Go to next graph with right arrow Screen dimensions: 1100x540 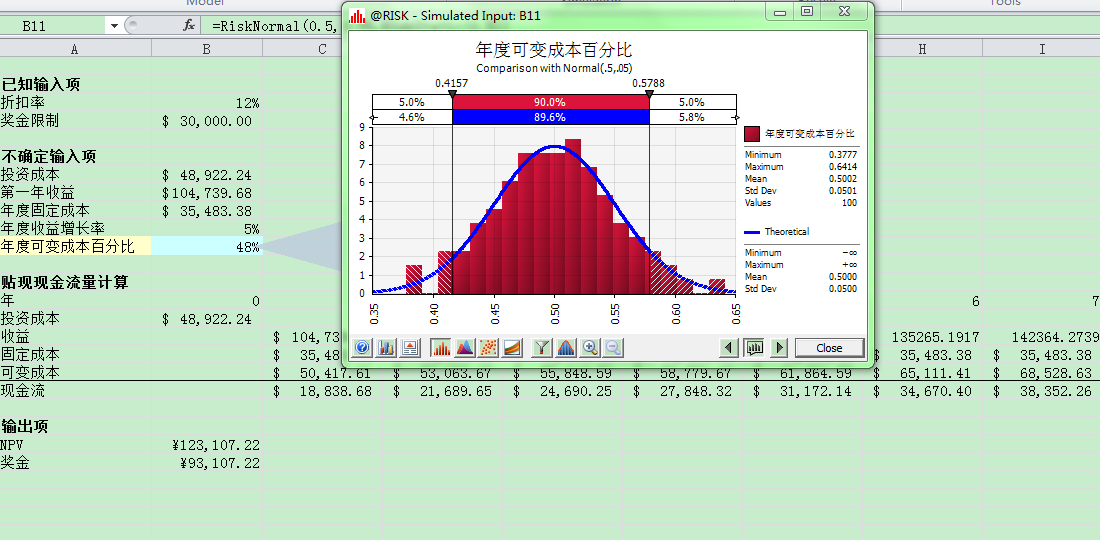(779, 348)
